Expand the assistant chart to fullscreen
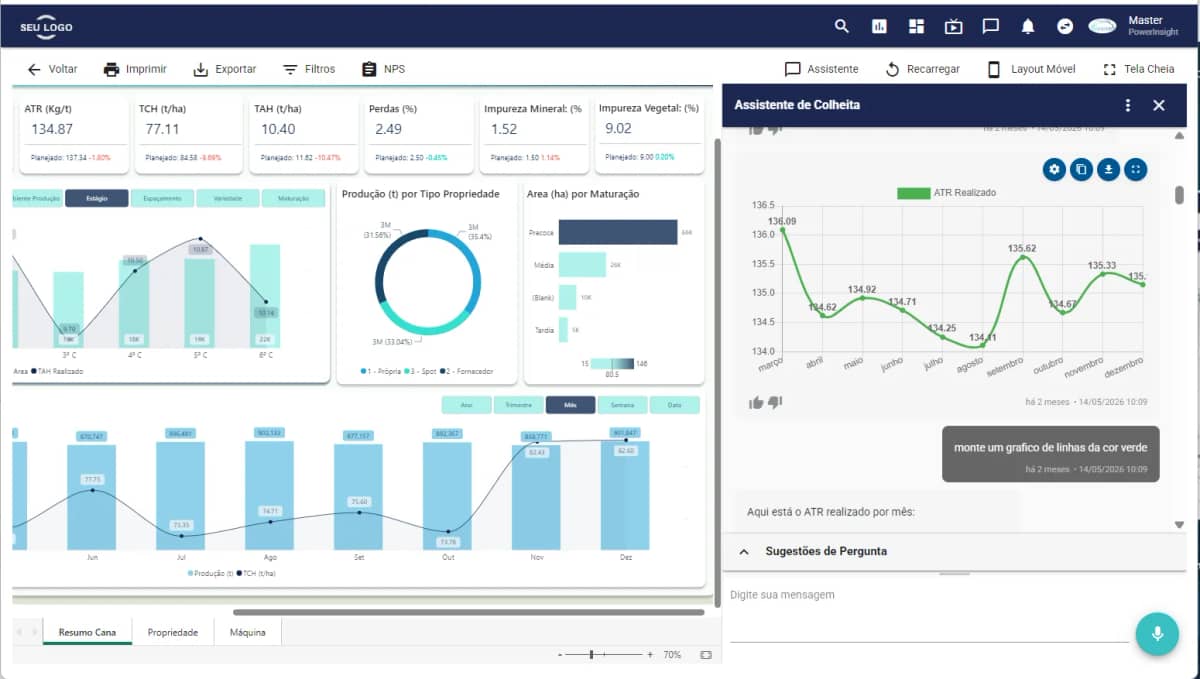Viewport: 1200px width, 679px height. pos(1135,169)
